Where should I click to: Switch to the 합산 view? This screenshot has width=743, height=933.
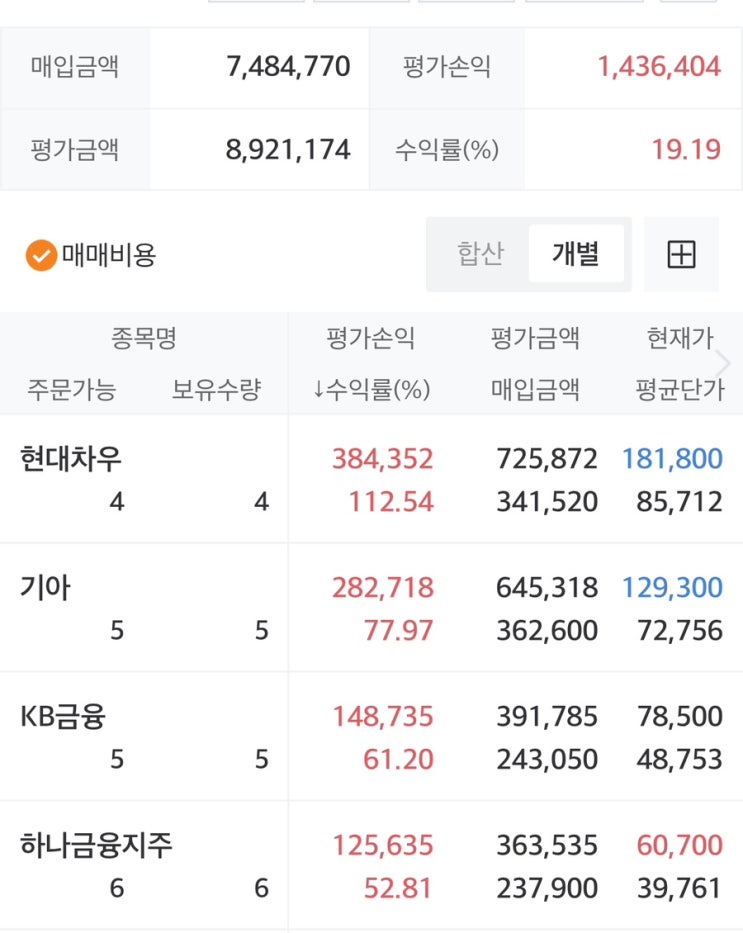479,254
